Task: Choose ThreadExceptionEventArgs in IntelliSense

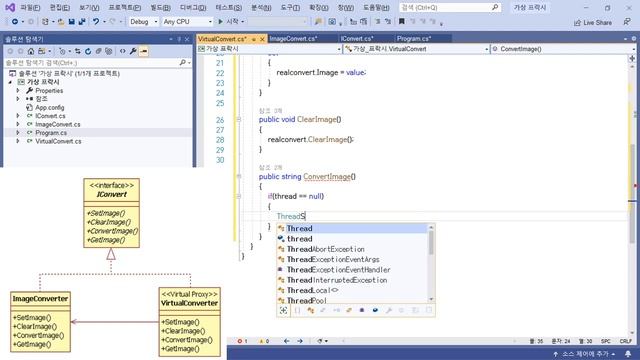Action: (352, 259)
